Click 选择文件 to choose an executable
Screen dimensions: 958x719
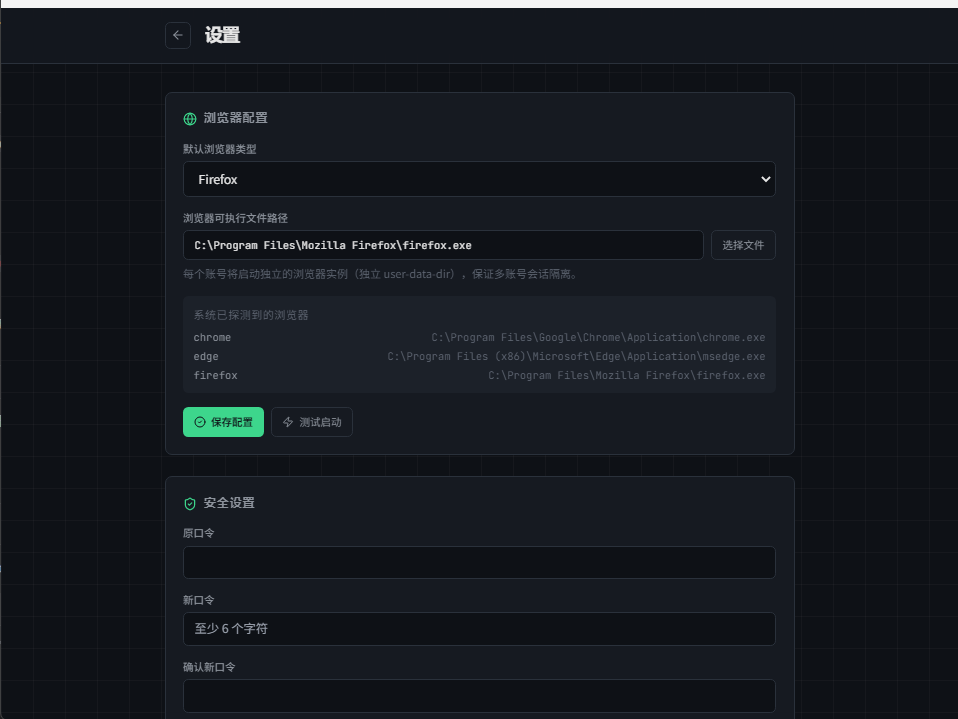click(743, 245)
